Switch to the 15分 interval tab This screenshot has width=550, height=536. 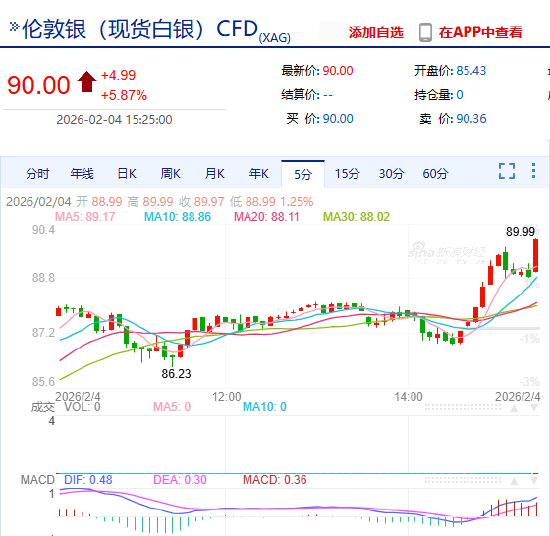tap(347, 174)
